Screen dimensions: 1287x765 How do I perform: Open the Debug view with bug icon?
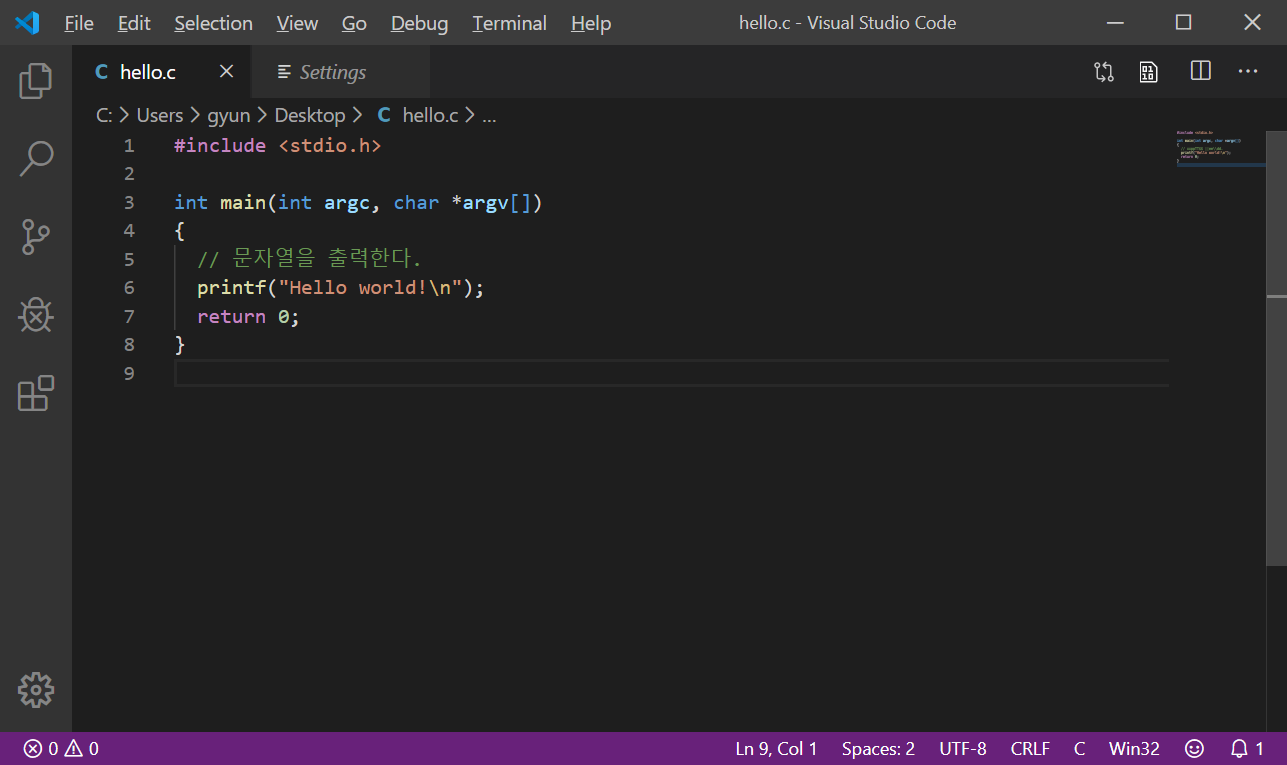tap(36, 315)
